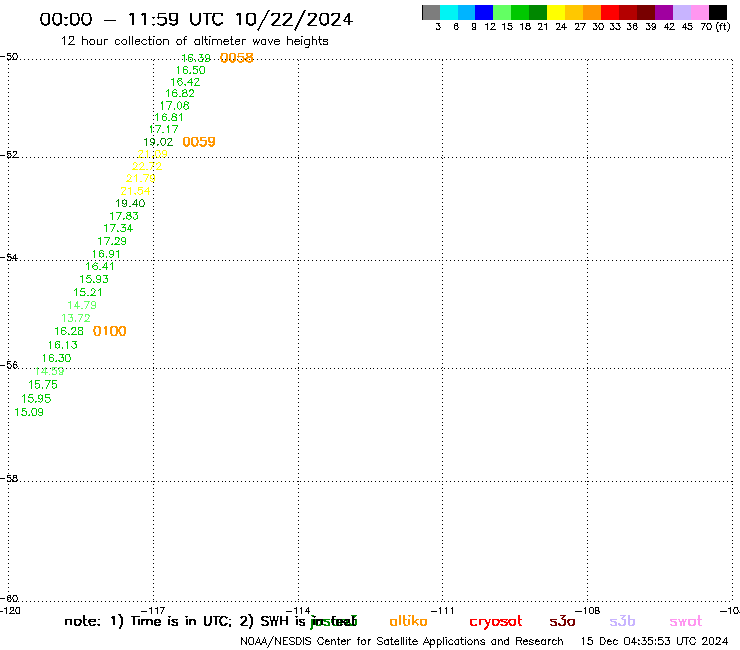
Task: Click the light green value 13.72
Action: (x=76, y=318)
